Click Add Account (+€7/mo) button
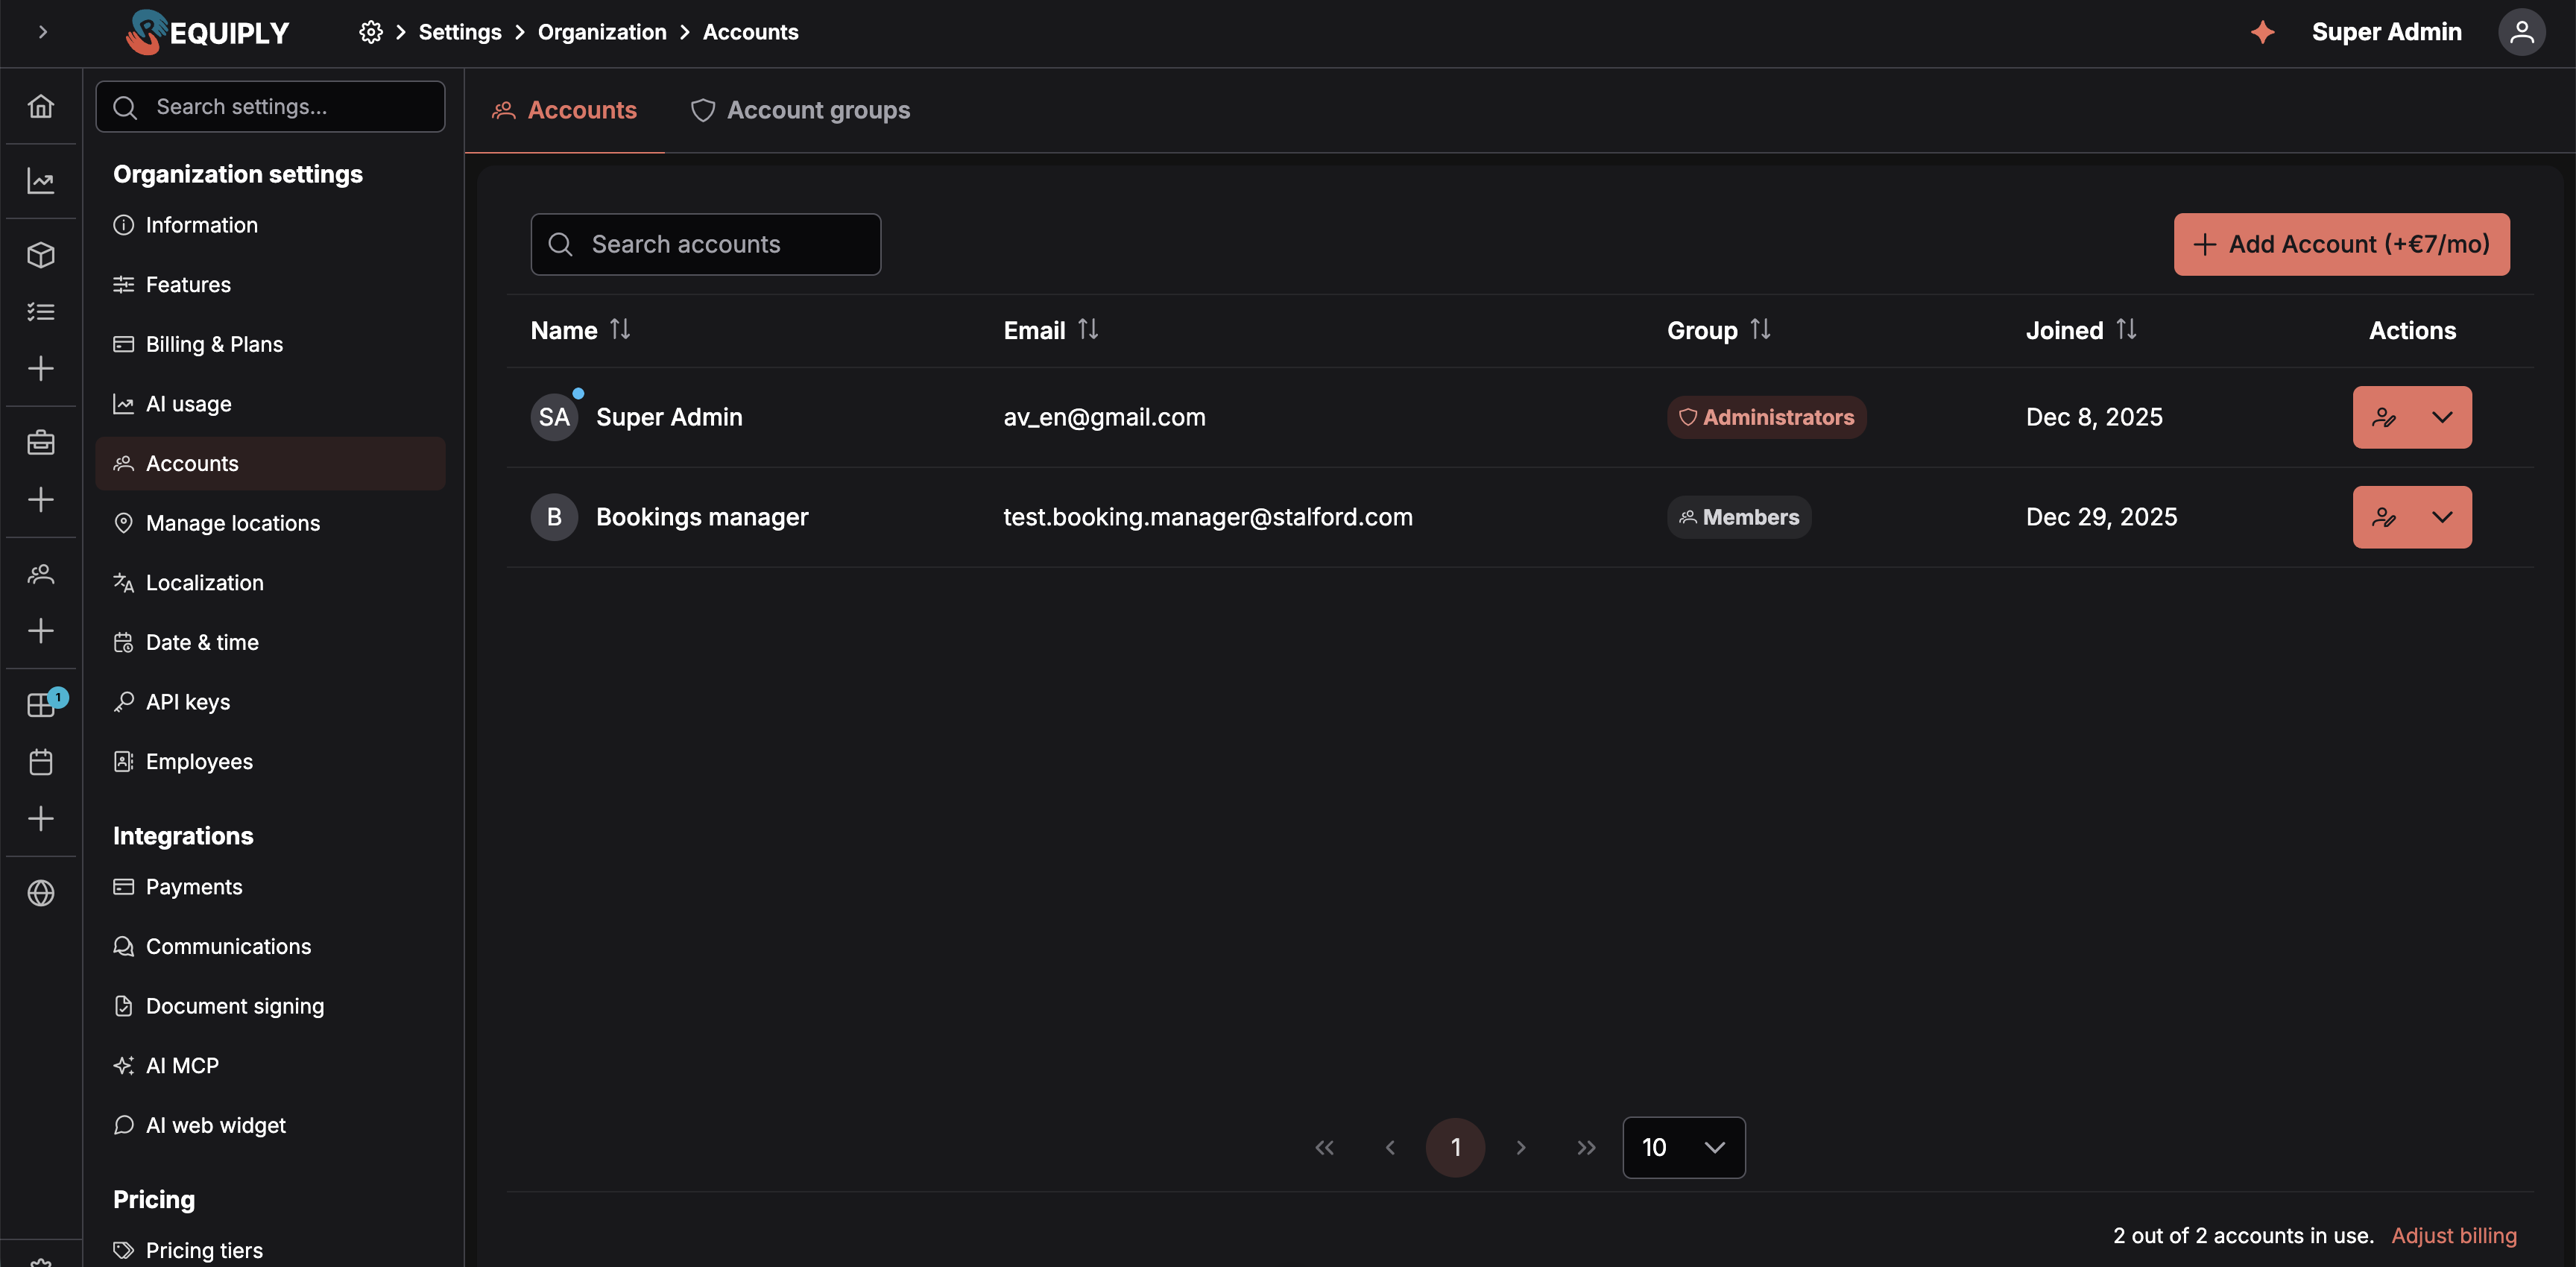Screen dimensions: 2576x1267 point(2341,244)
